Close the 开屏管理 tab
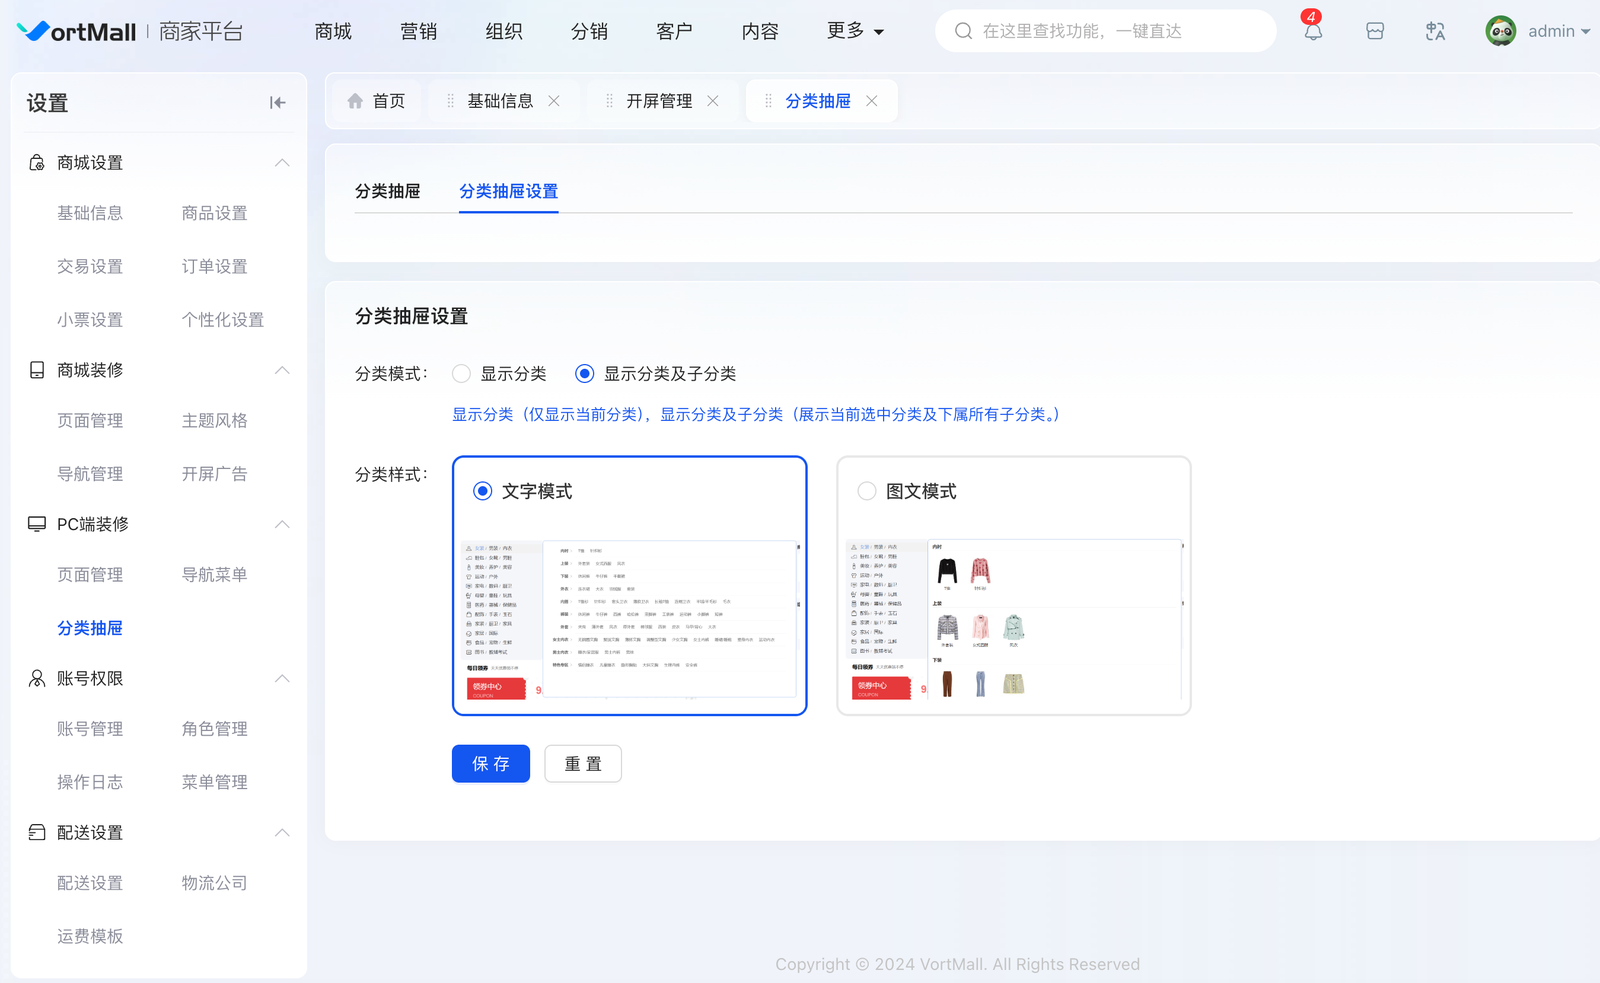 [x=713, y=101]
